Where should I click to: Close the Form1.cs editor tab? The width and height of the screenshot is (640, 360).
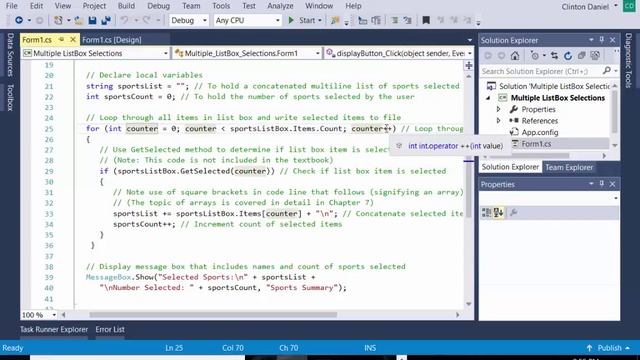tap(73, 40)
